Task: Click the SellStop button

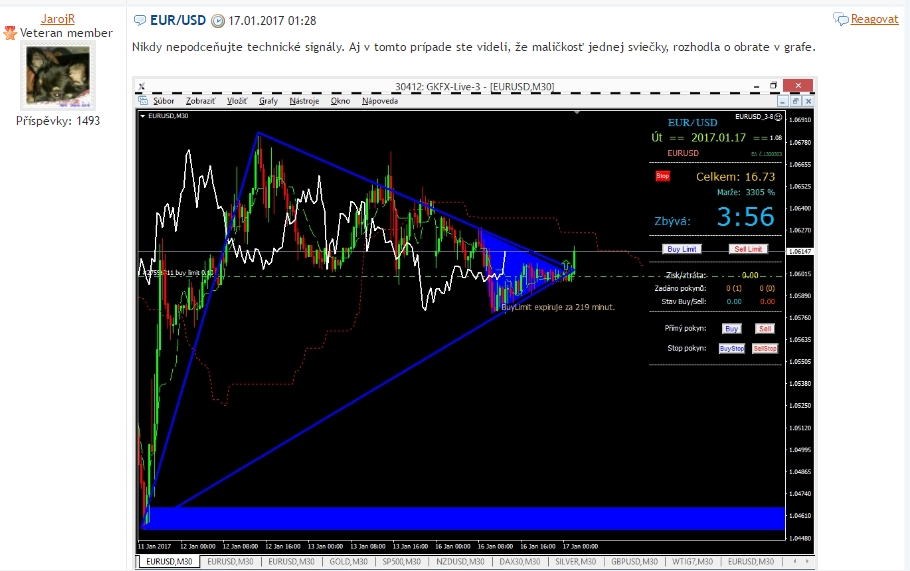Action: (765, 349)
